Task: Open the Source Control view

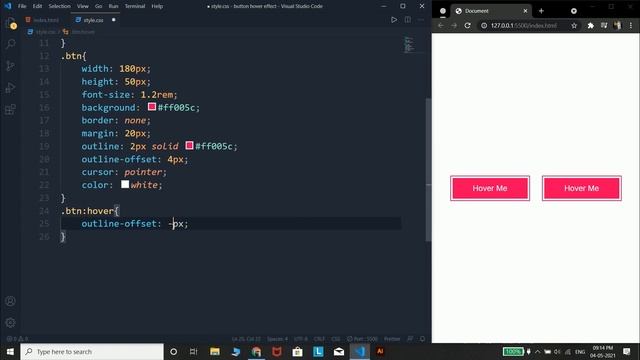Action: tap(11, 66)
